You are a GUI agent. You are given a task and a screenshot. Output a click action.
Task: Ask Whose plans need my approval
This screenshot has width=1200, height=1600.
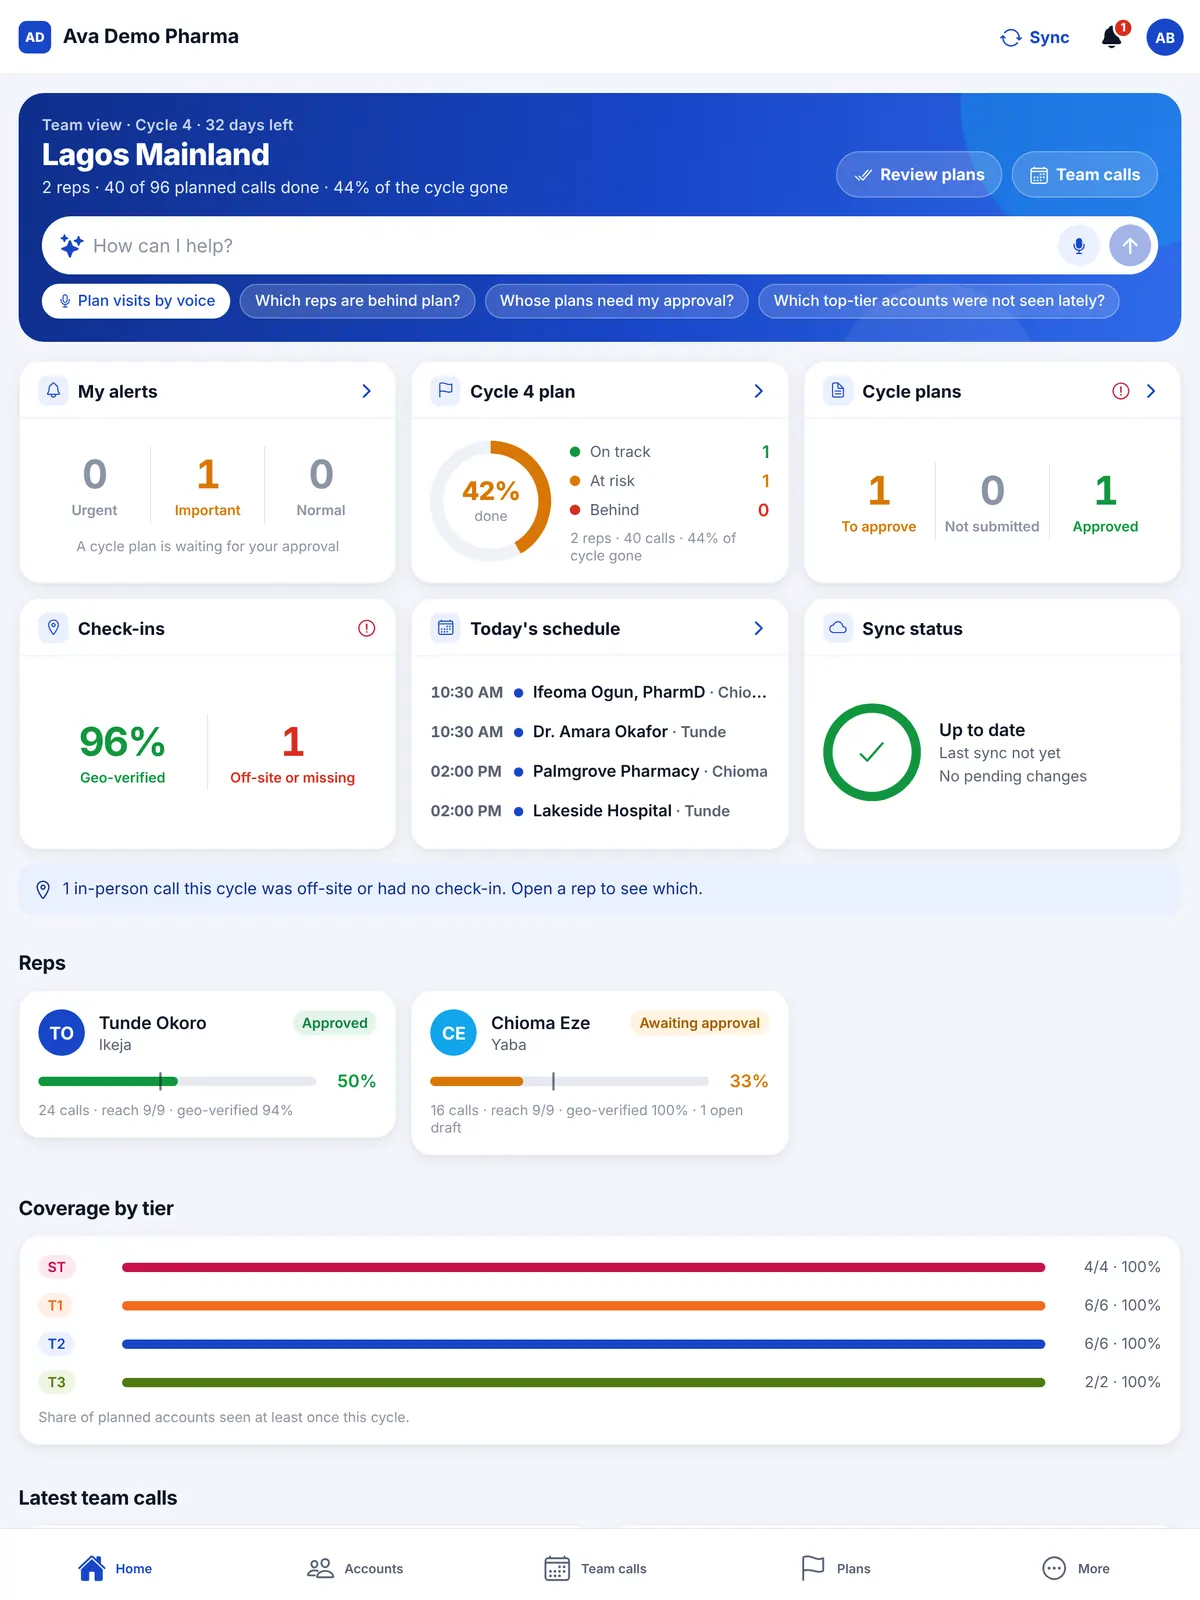tap(617, 301)
